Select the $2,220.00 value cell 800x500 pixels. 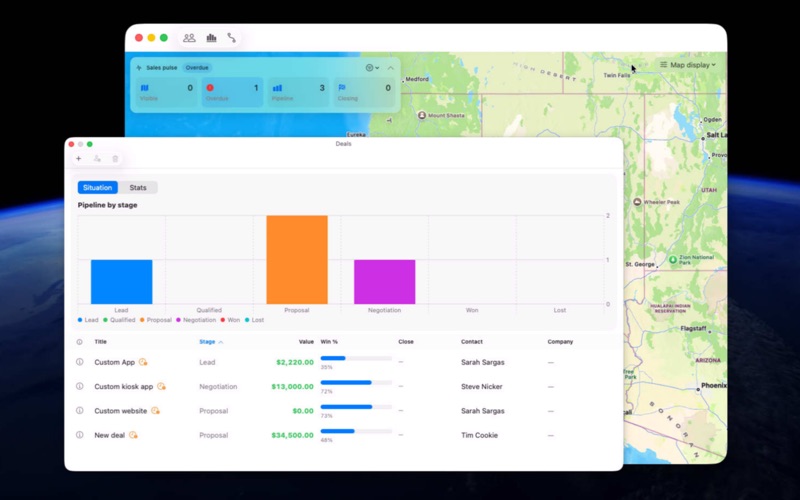tap(295, 362)
